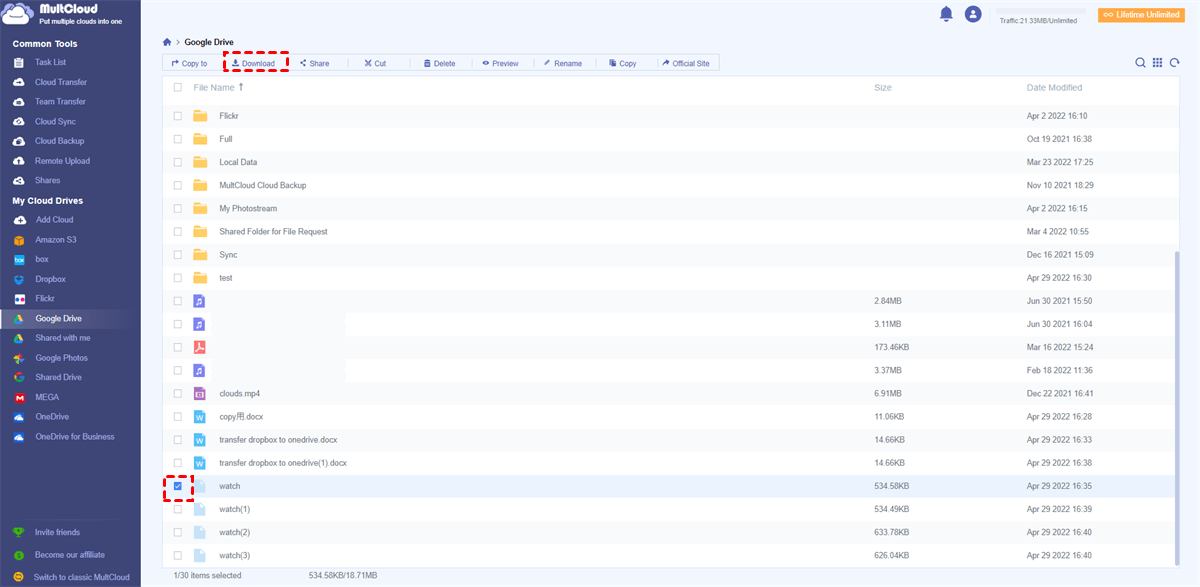Switch to the grid view icon

tap(1157, 62)
